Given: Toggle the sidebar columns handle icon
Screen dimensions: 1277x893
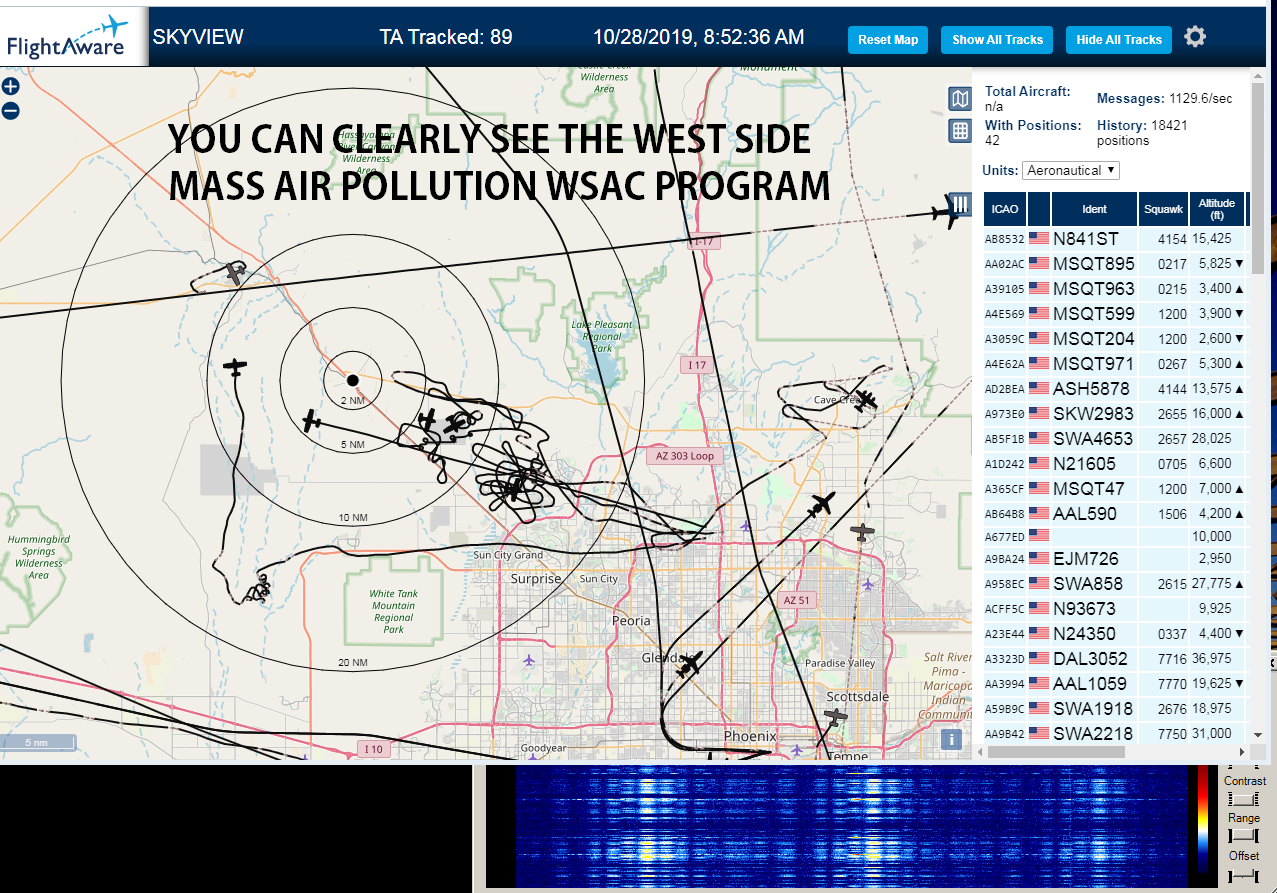Looking at the screenshot, I should (961, 204).
